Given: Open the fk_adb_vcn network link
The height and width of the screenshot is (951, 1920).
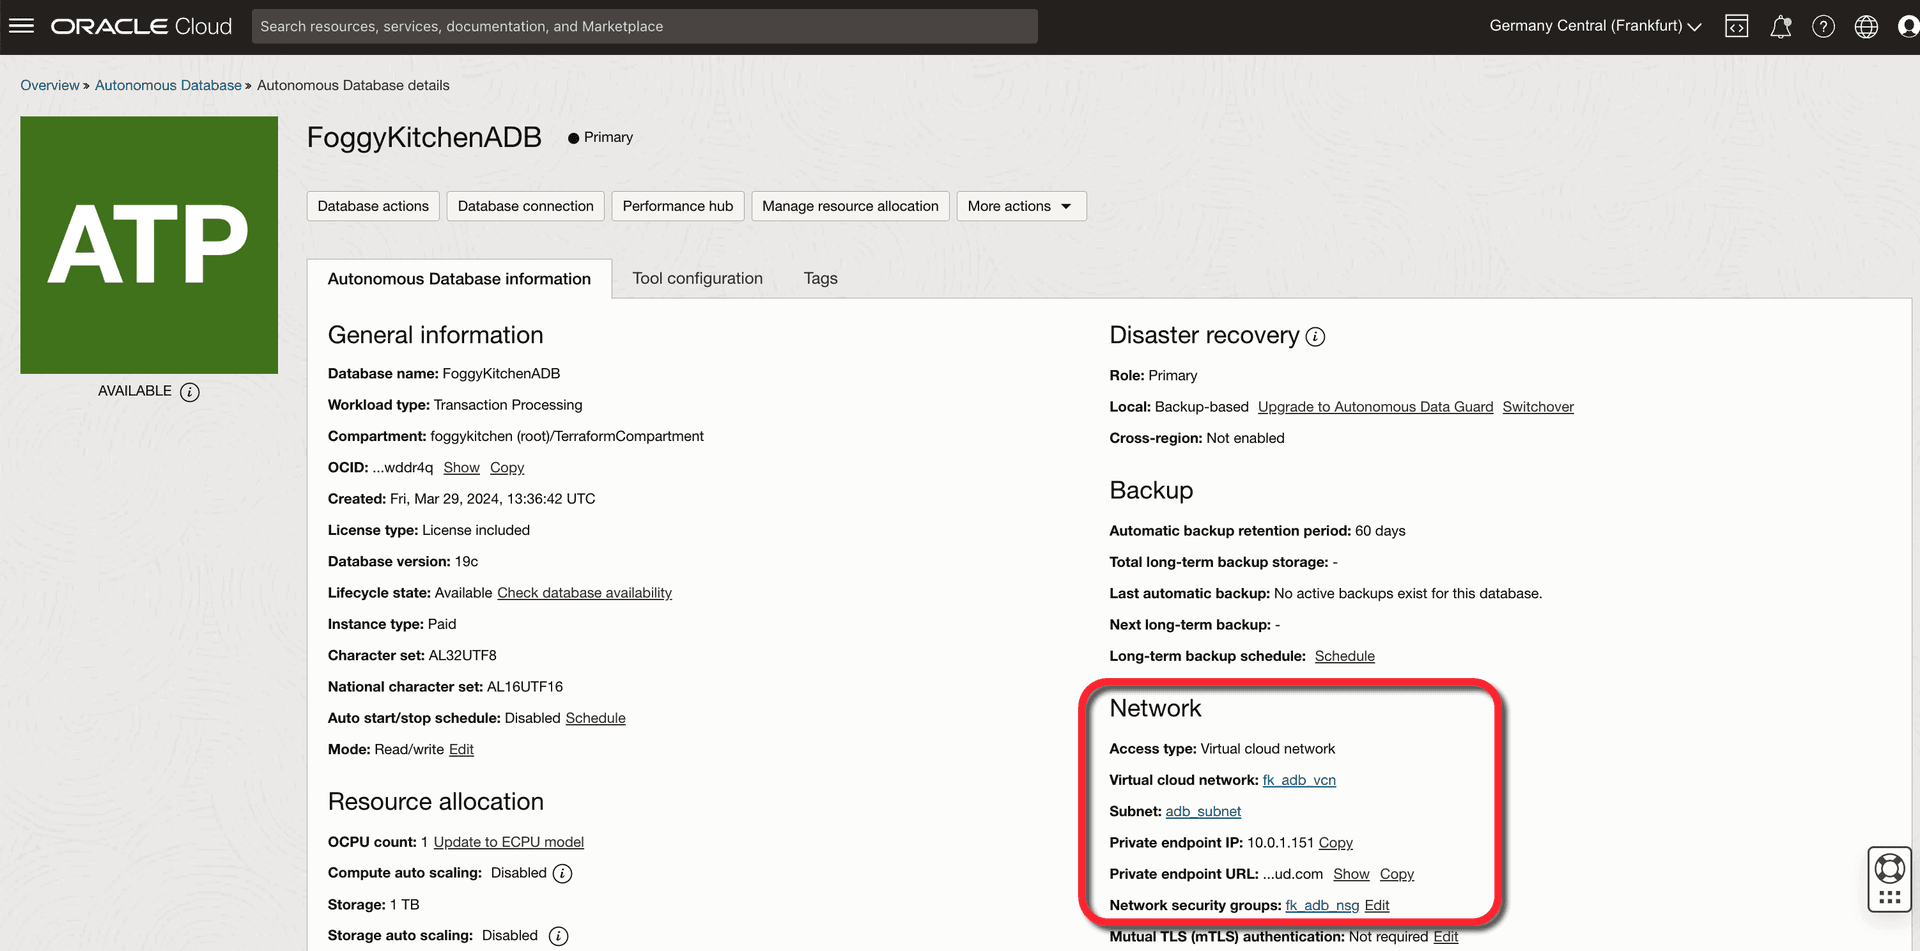Looking at the screenshot, I should [x=1299, y=780].
